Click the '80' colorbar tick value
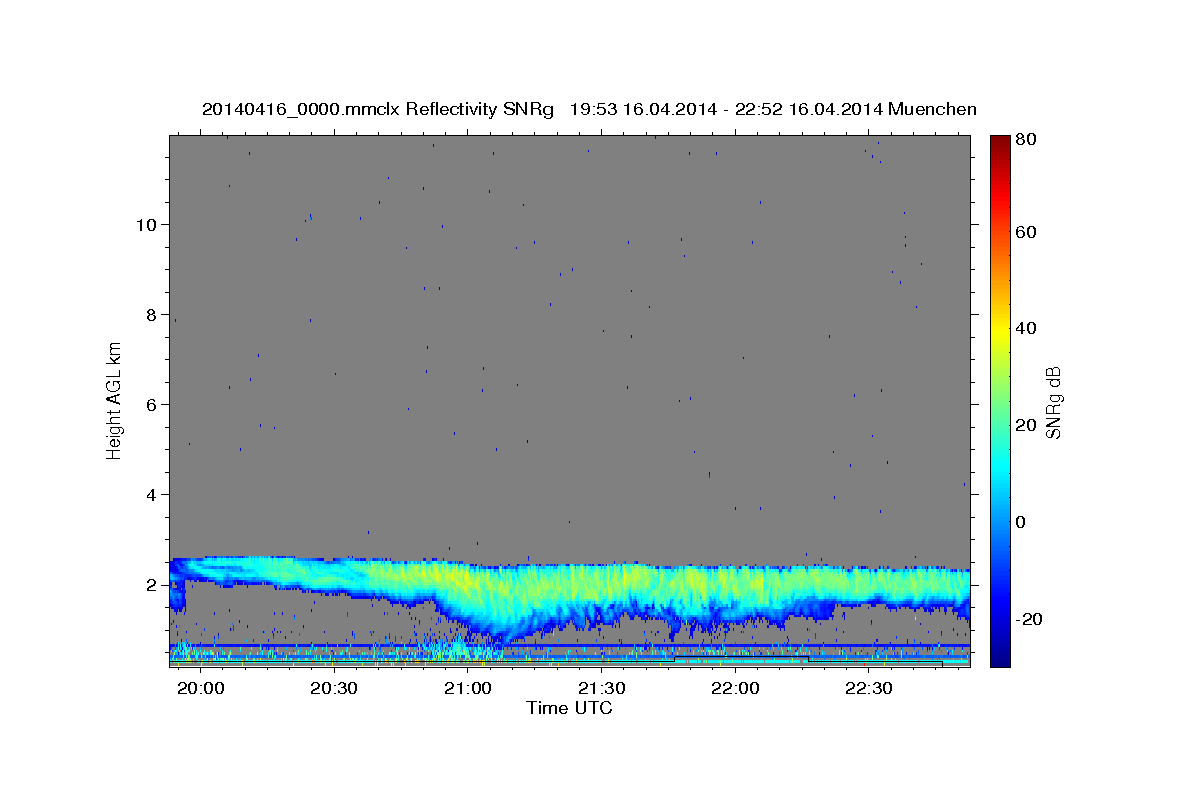This screenshot has width=1200, height=800. (x=1027, y=139)
